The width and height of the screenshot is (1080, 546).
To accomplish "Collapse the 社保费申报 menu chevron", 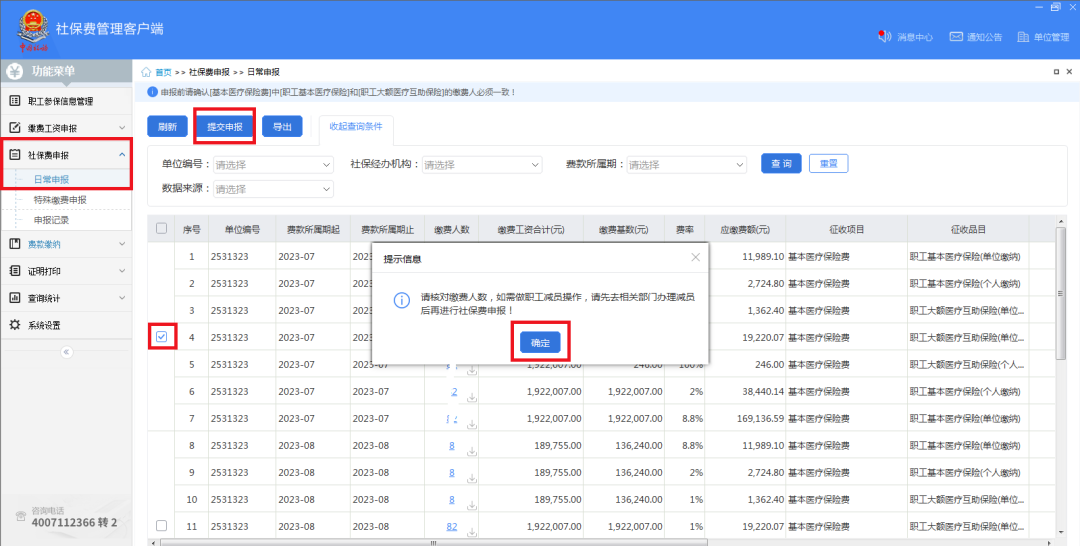I will [122, 154].
